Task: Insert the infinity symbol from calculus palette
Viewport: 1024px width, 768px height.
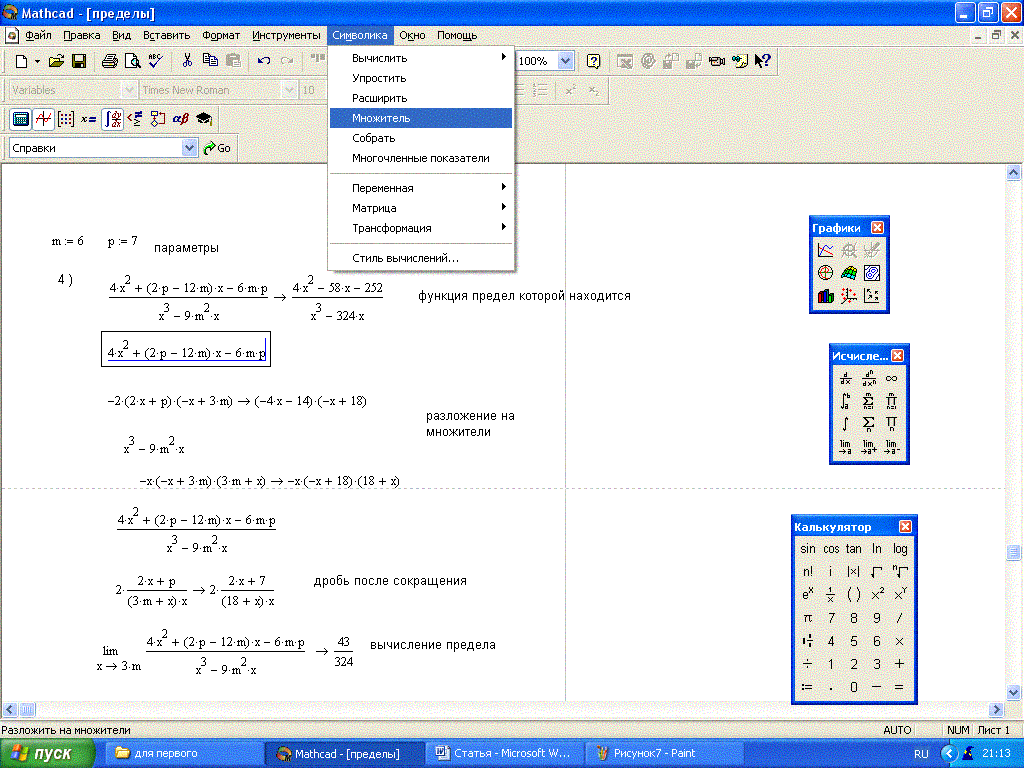Action: pos(891,378)
